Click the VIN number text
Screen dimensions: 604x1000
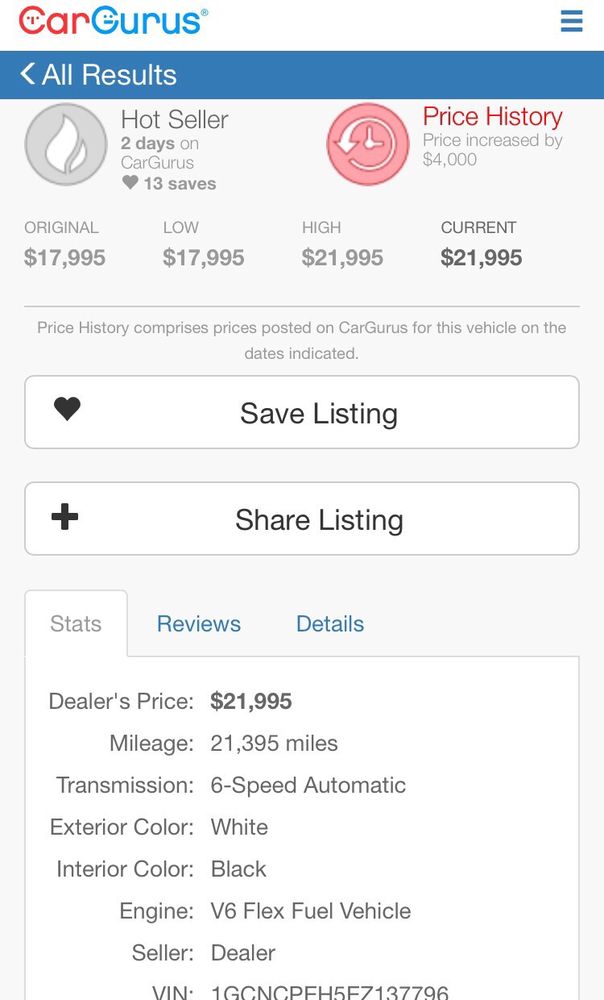pyautogui.click(x=329, y=992)
